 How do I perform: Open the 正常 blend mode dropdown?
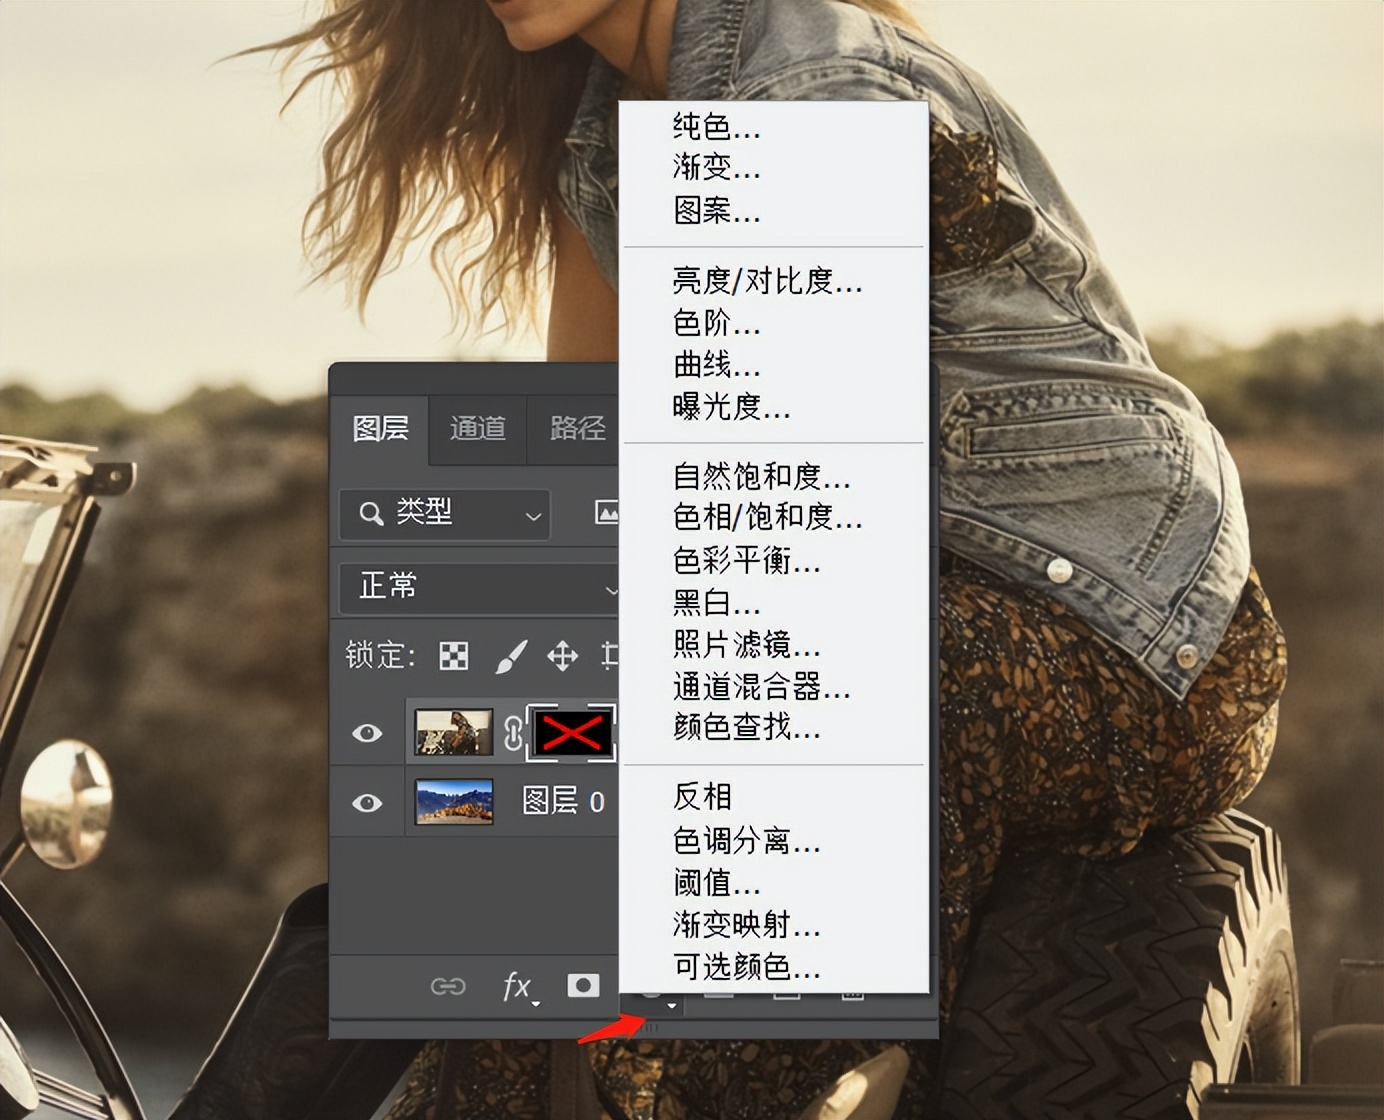click(x=478, y=587)
